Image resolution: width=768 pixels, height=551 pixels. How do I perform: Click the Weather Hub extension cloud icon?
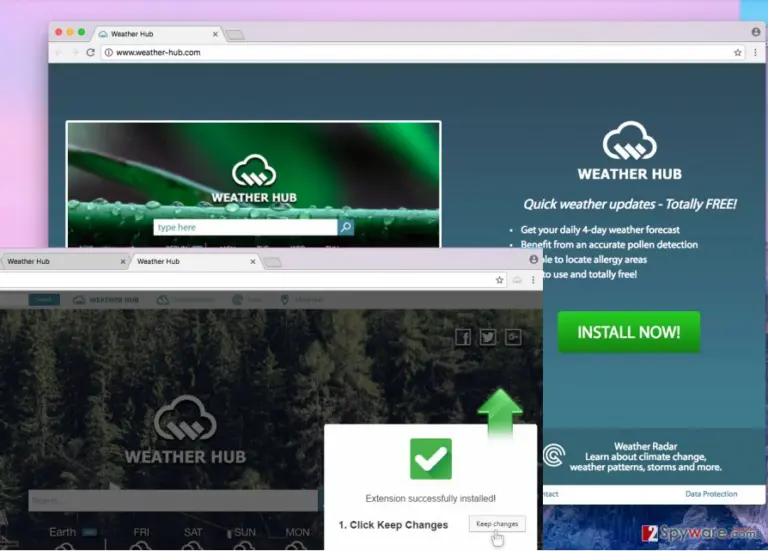pyautogui.click(x=517, y=280)
